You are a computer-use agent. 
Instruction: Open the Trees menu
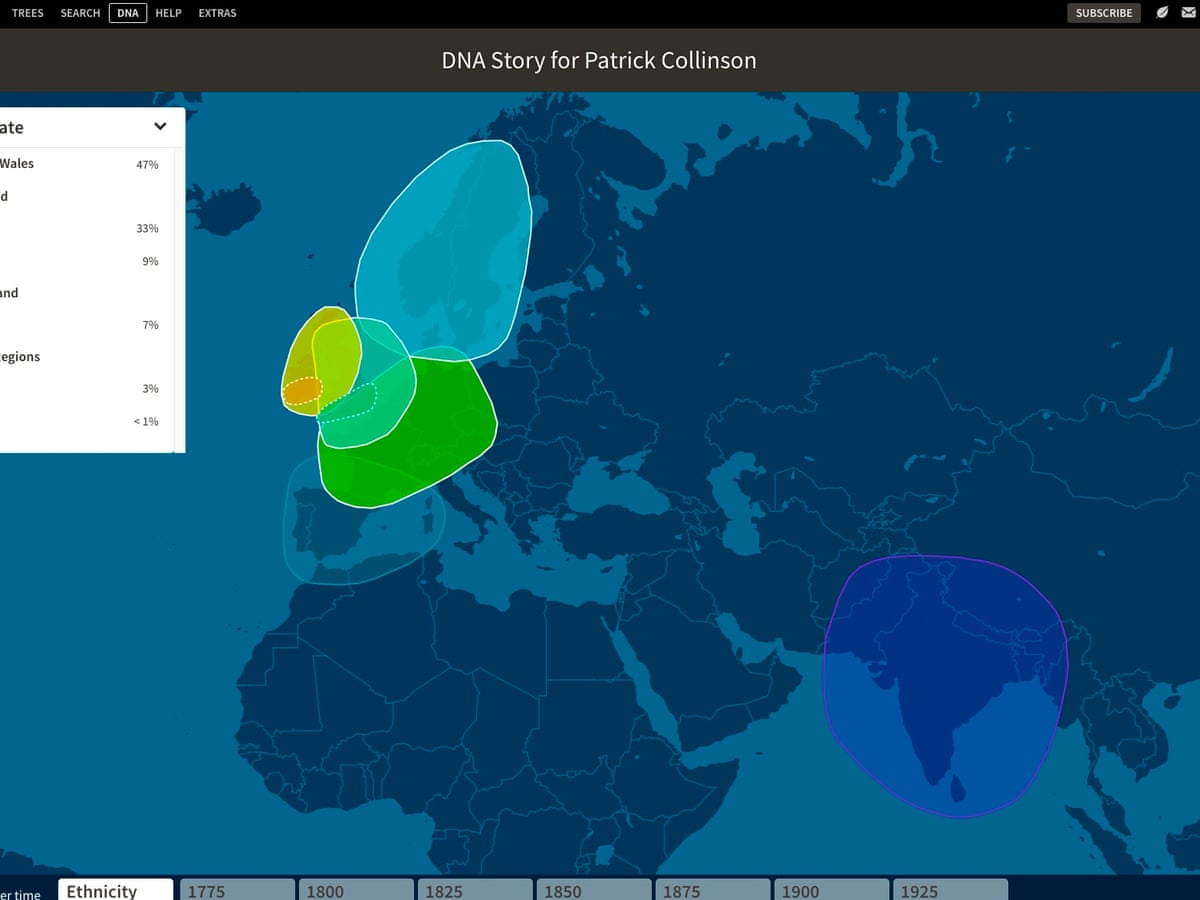(x=27, y=13)
